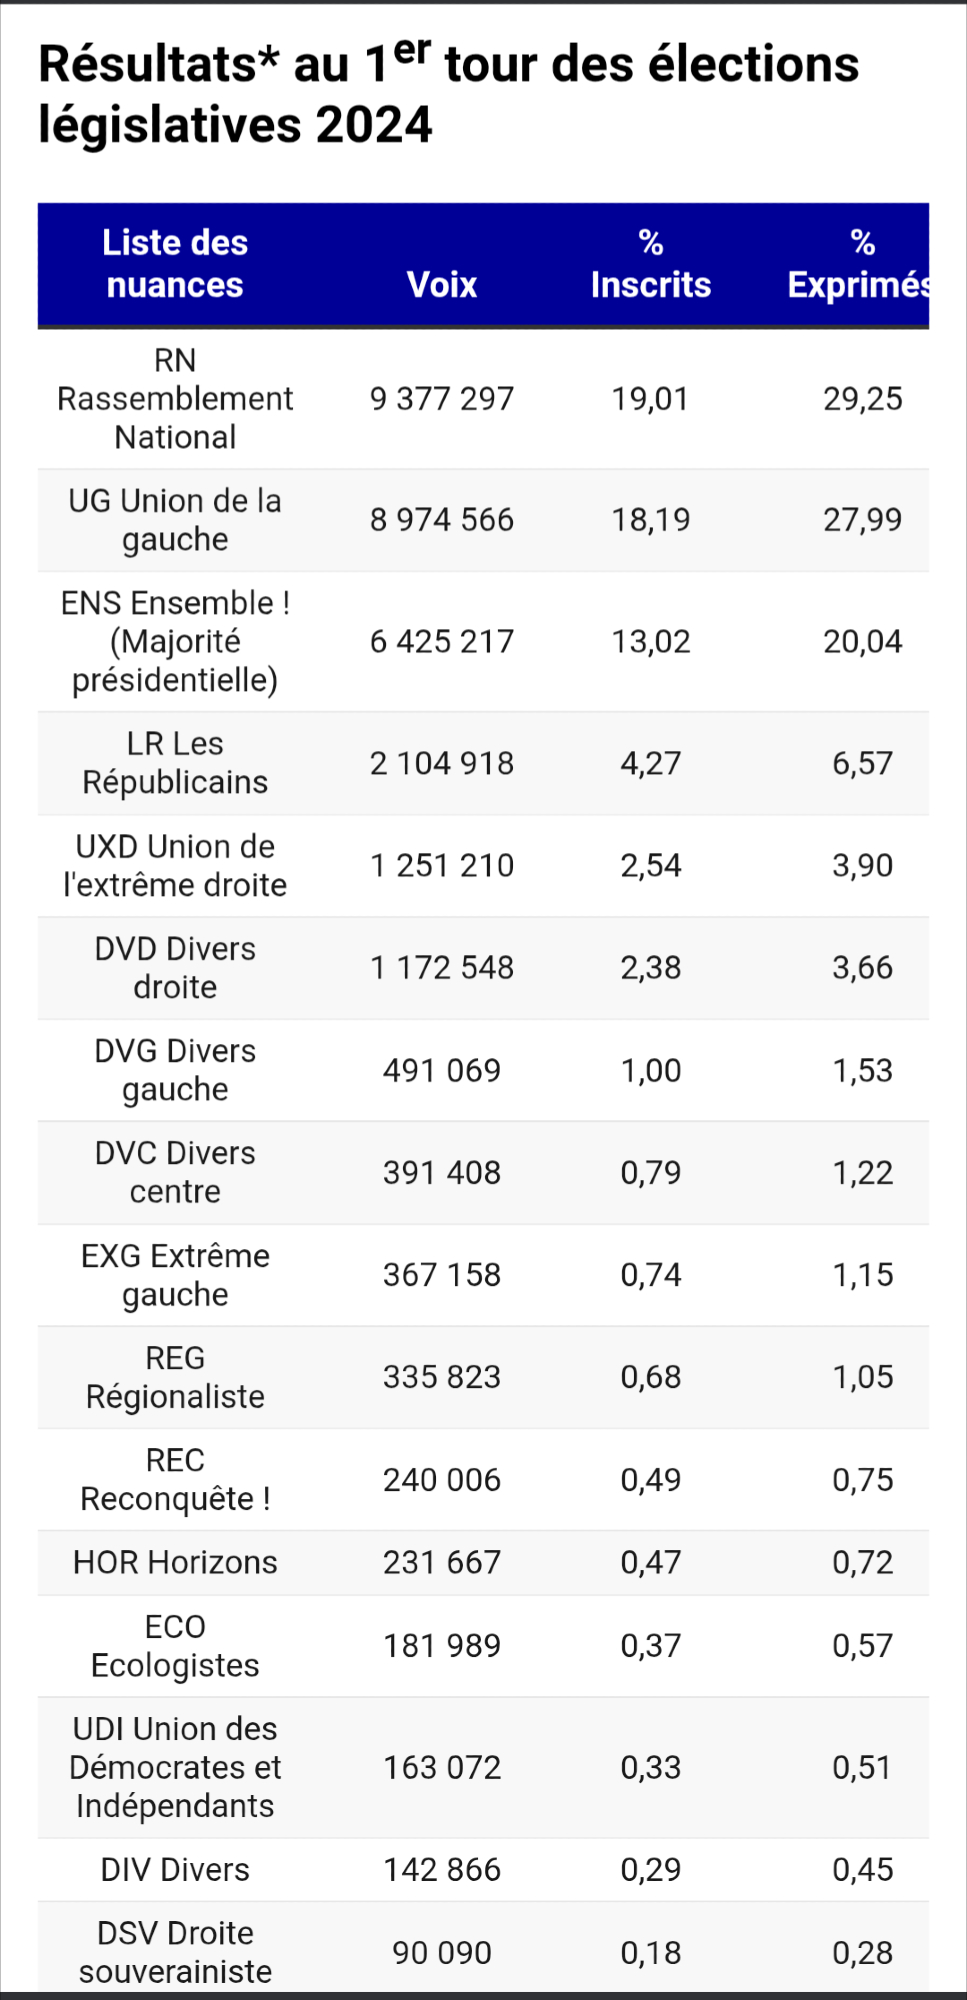Select the 27,99 percentage cell
967x2000 pixels.
tap(862, 520)
